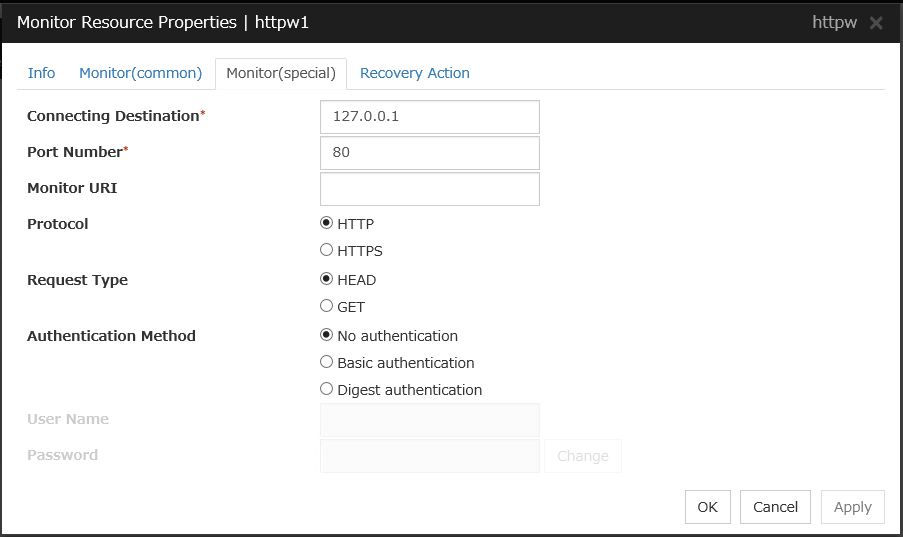Focus the Port Number field
903x537 pixels.
click(x=429, y=153)
